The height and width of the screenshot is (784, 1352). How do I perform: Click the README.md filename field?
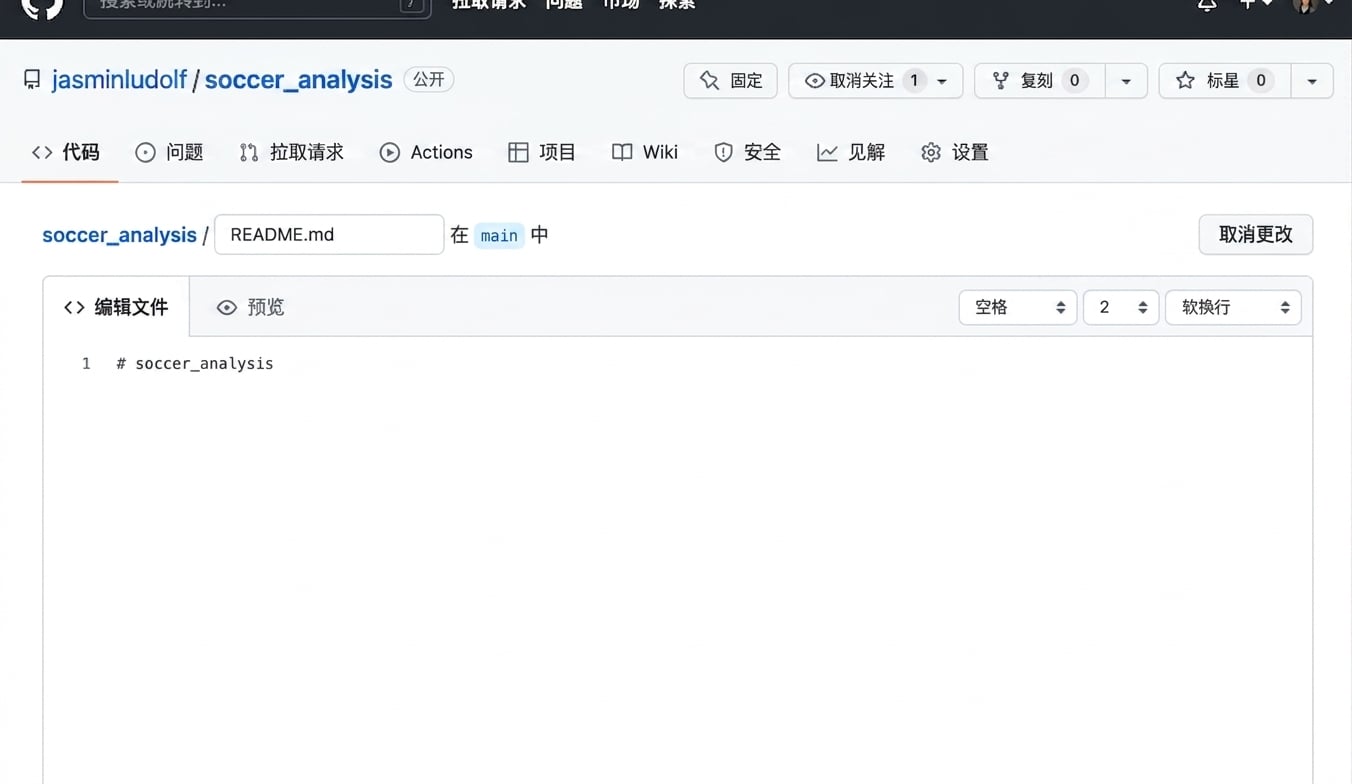pyautogui.click(x=329, y=235)
